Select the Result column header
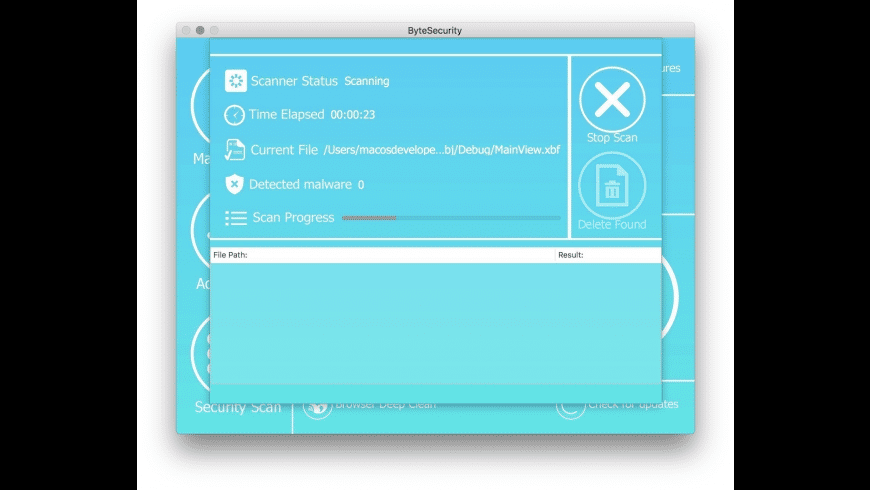Viewport: 870px width, 490px height. click(x=608, y=255)
